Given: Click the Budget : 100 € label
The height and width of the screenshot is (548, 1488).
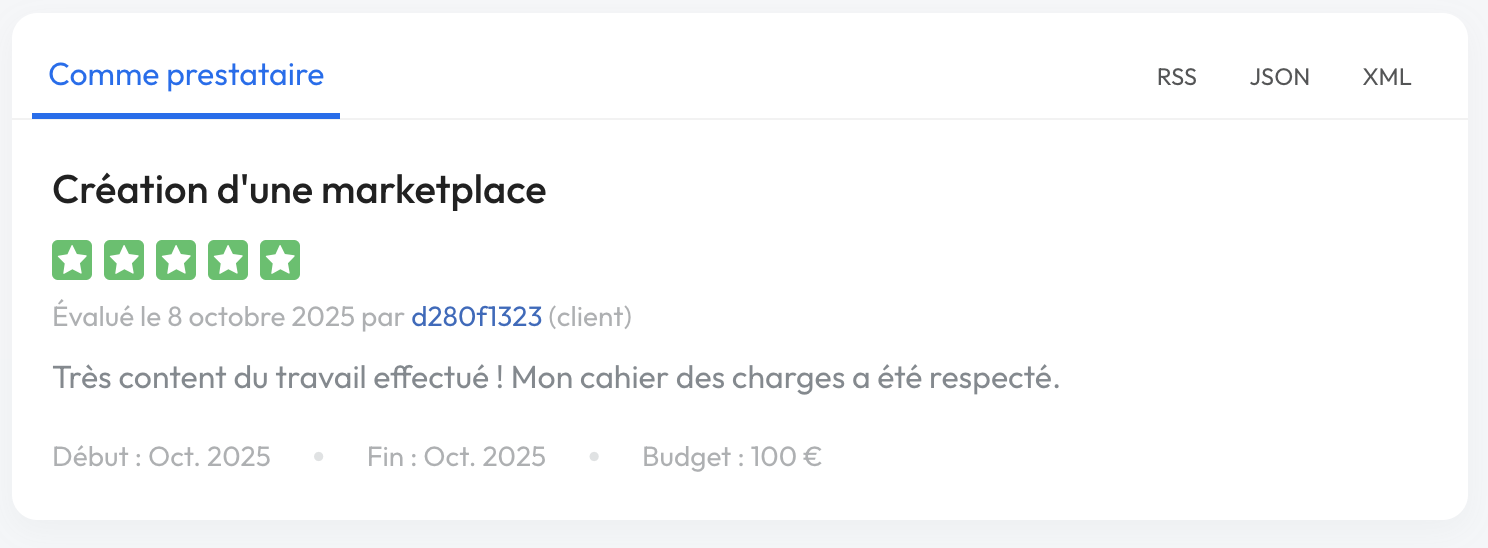Looking at the screenshot, I should coord(732,457).
